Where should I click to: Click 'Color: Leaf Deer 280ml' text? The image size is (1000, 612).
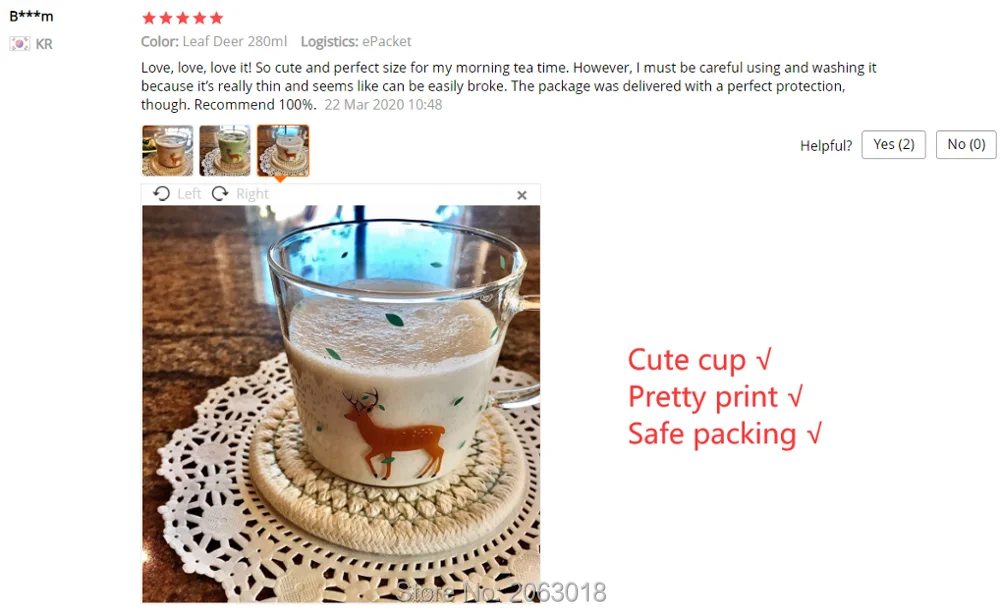pos(214,41)
